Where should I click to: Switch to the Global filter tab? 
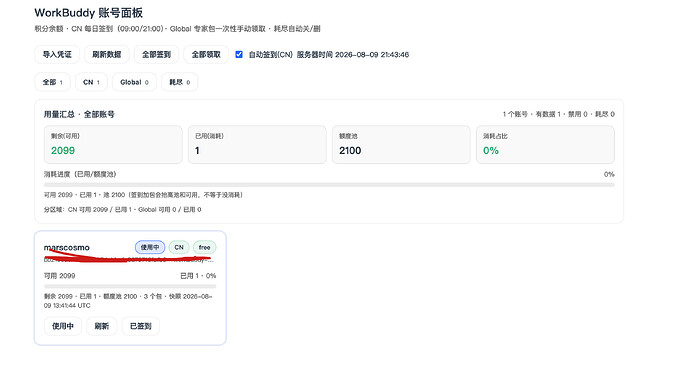click(134, 82)
